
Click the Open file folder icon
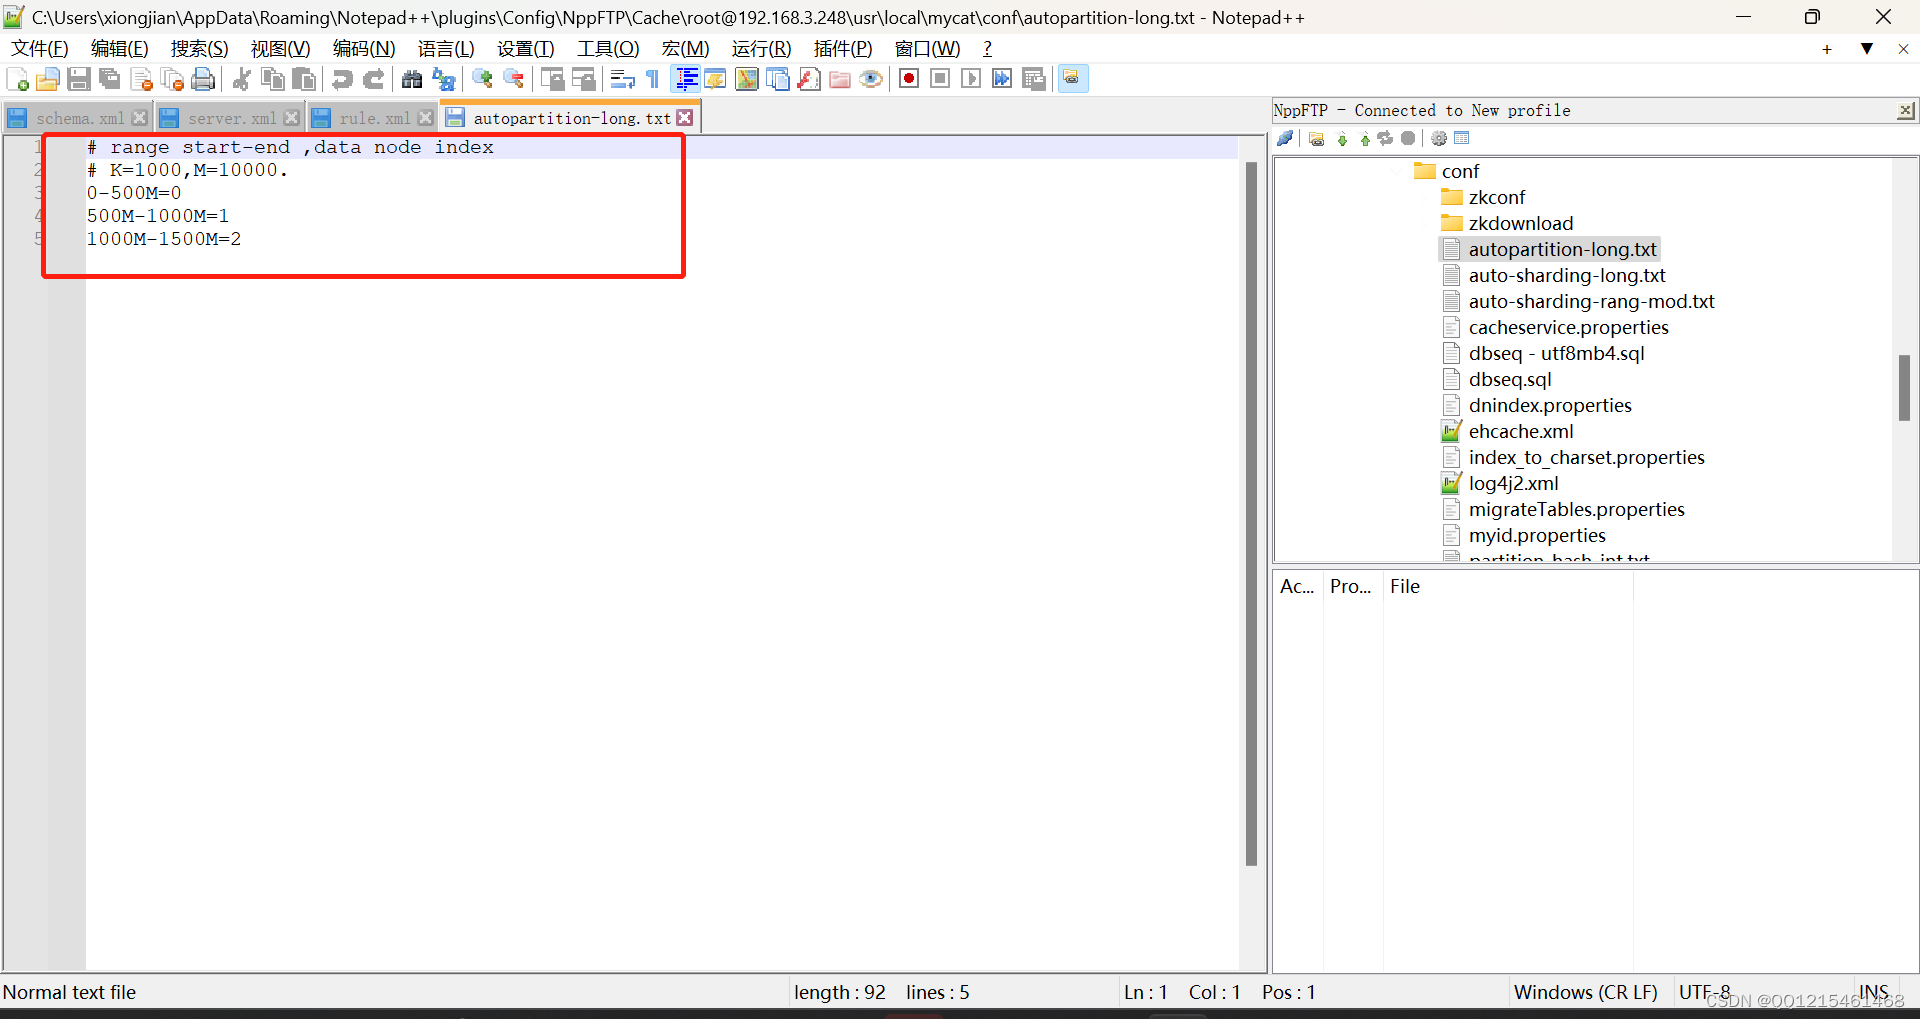[x=47, y=79]
